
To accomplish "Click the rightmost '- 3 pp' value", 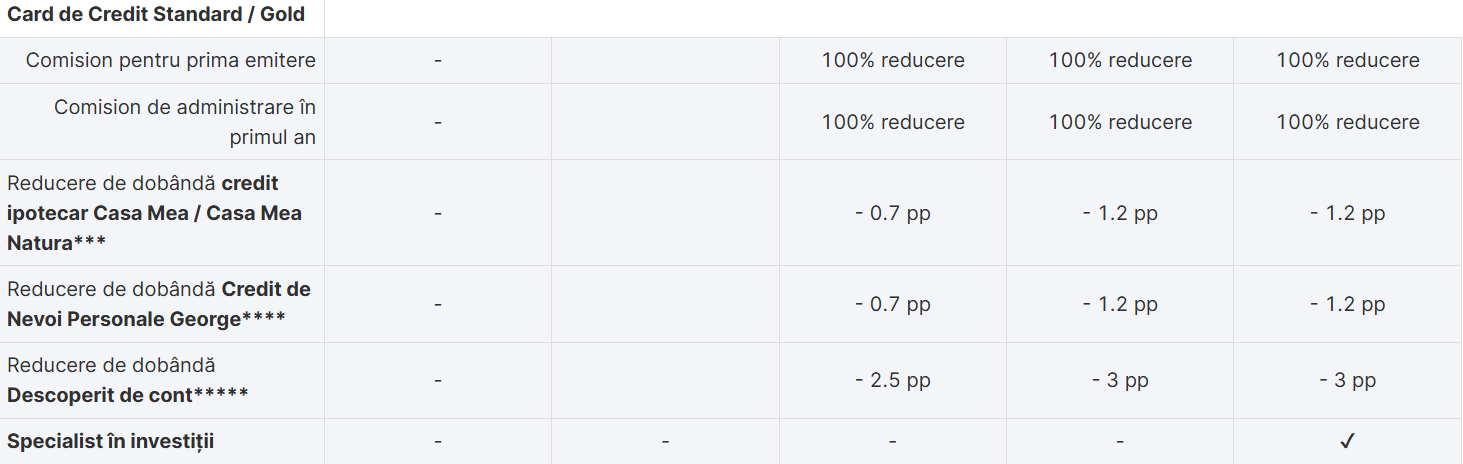I will click(x=1347, y=380).
